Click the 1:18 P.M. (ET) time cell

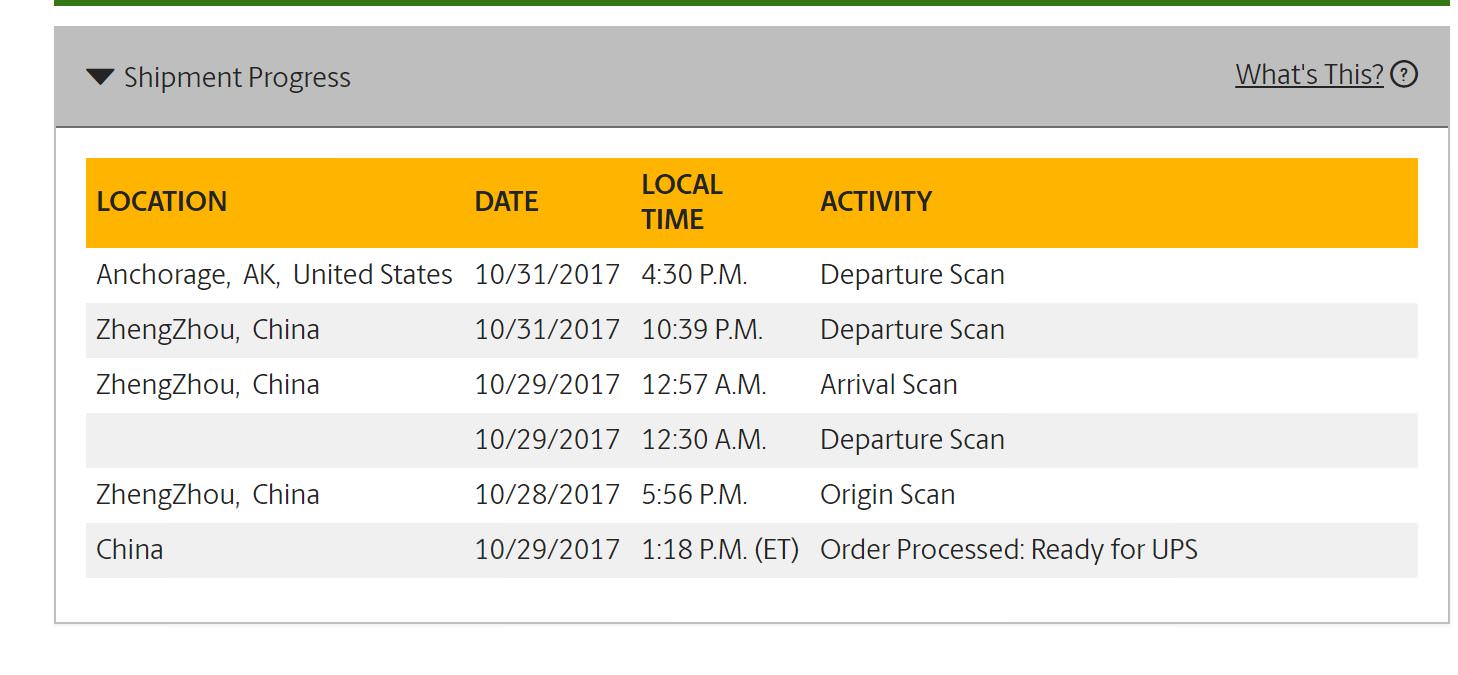[720, 550]
